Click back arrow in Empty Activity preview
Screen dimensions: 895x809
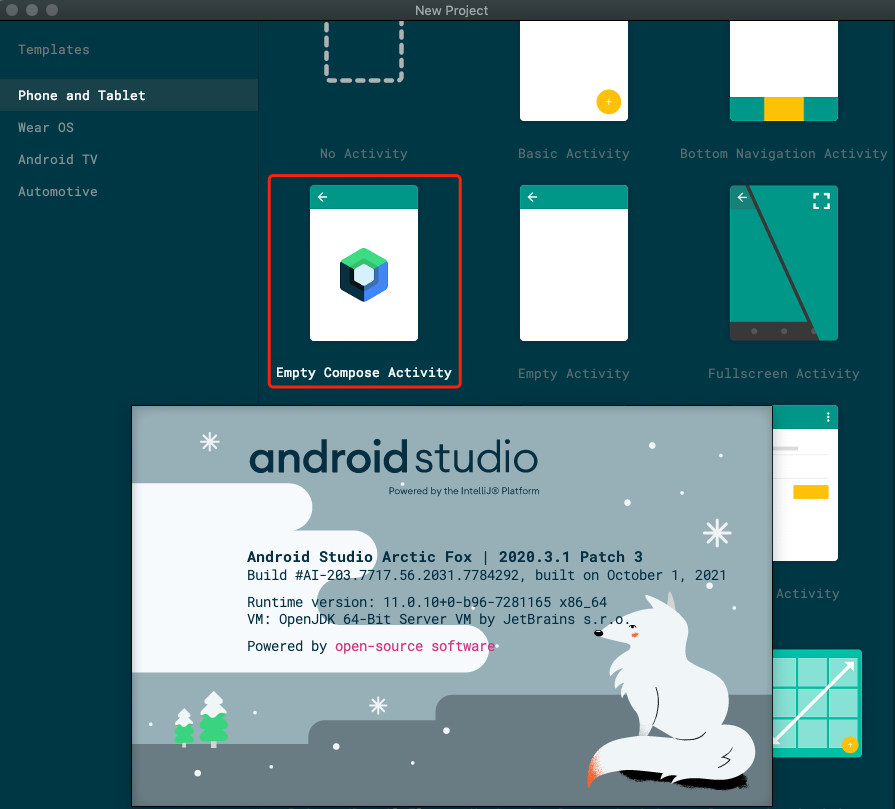tap(533, 197)
